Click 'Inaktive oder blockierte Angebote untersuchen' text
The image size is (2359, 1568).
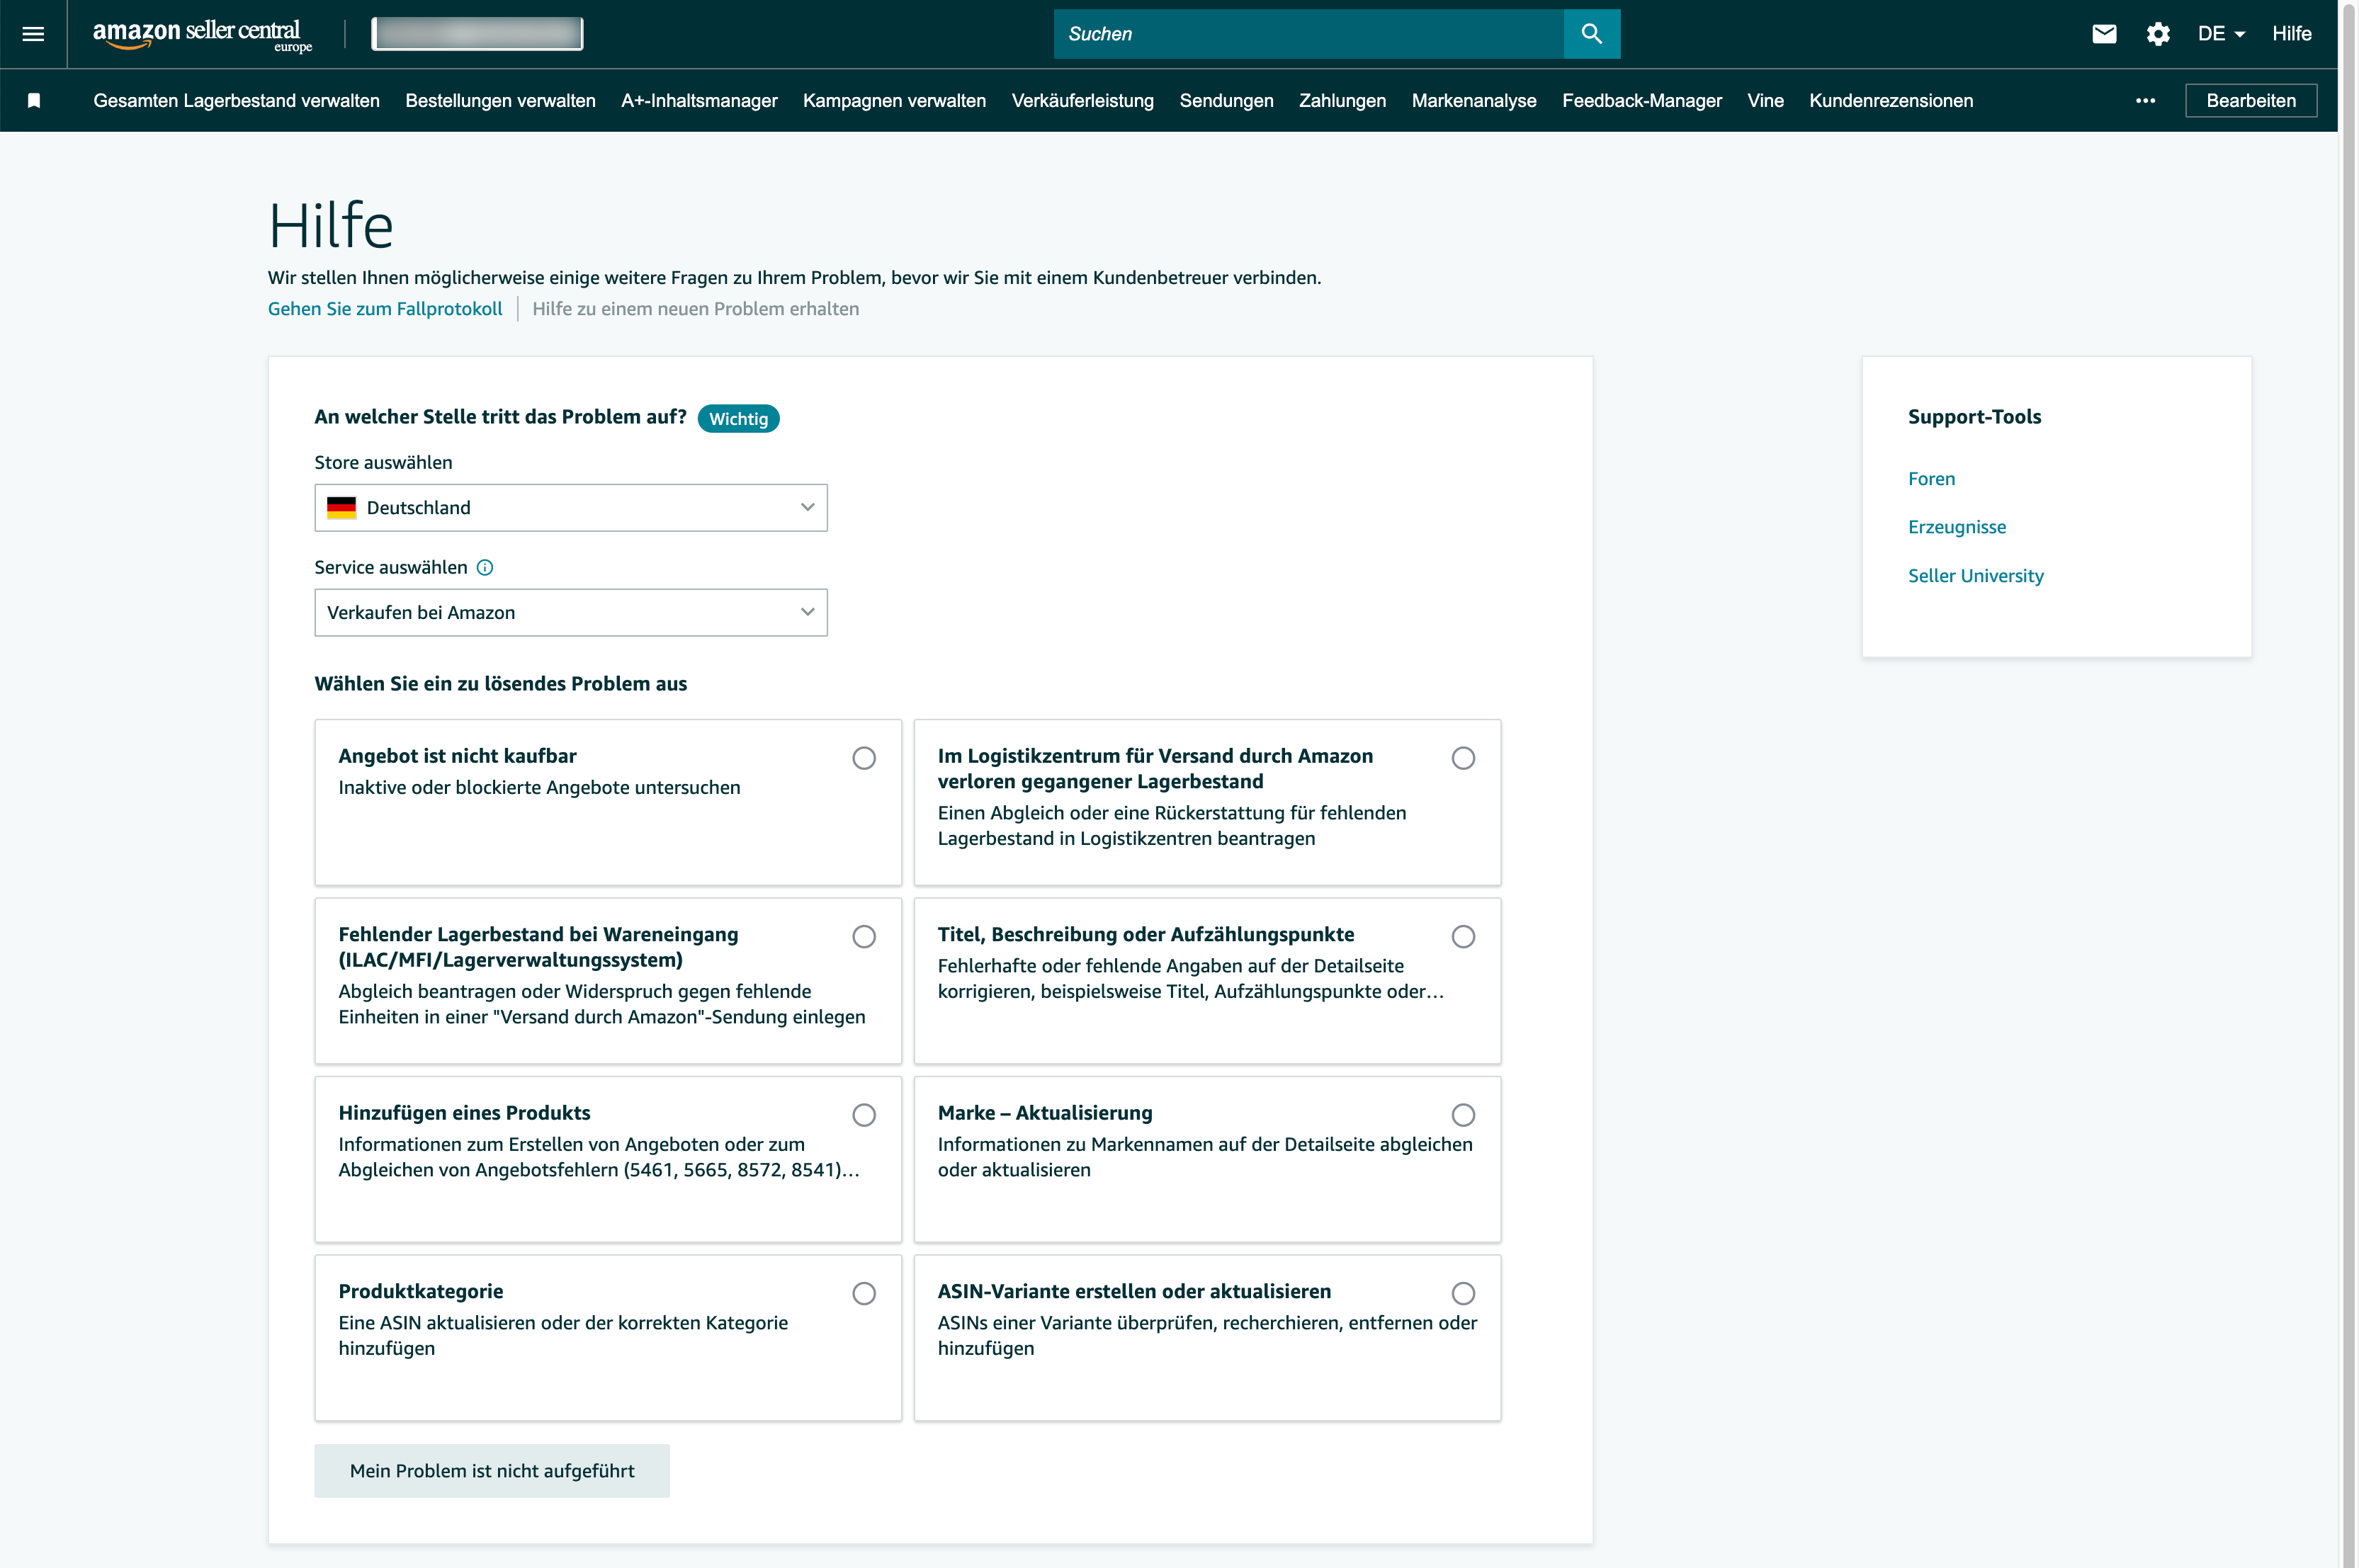point(539,788)
